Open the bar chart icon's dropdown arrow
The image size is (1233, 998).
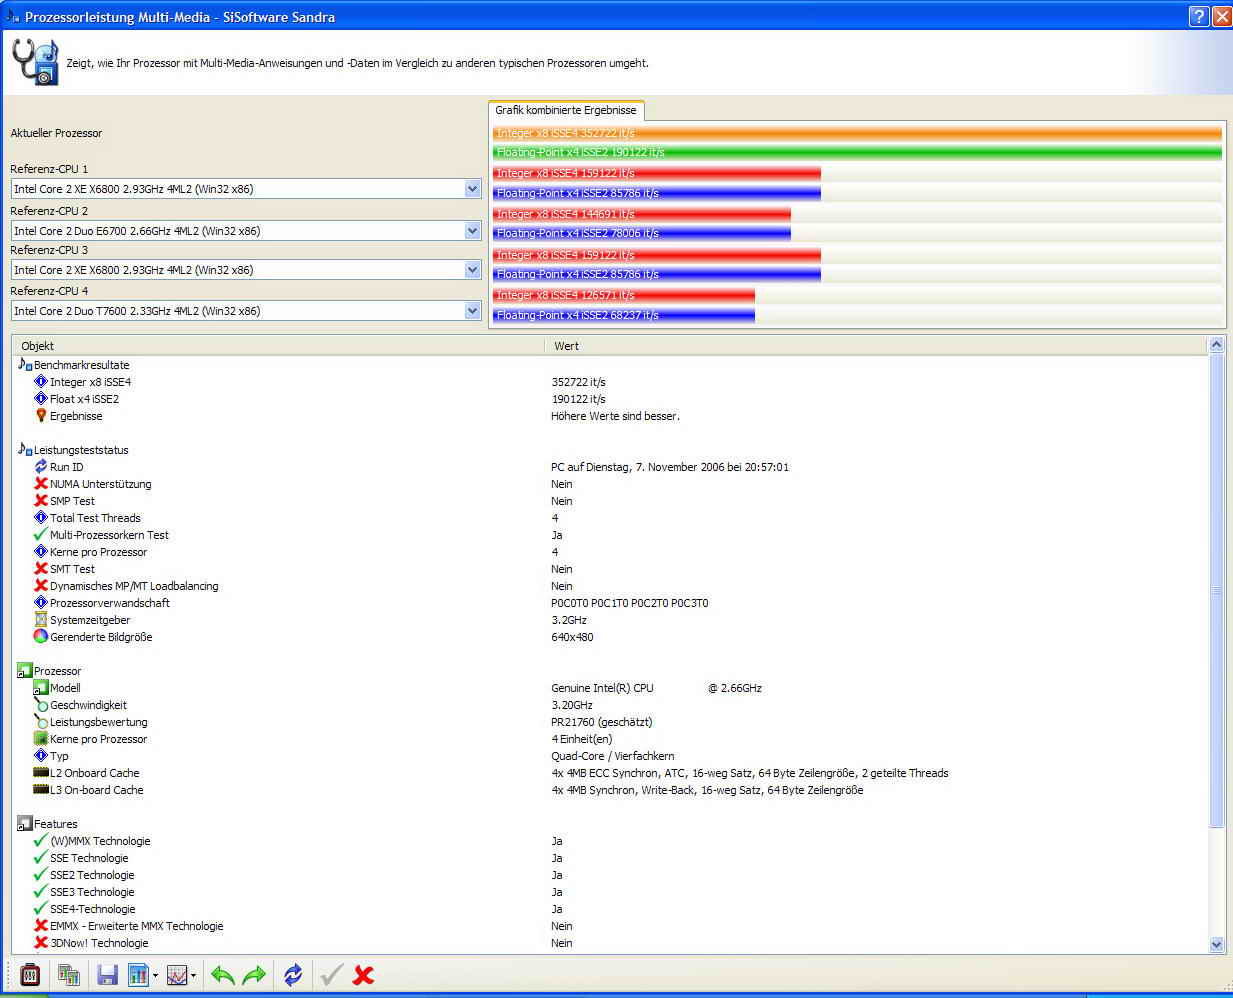pyautogui.click(x=155, y=975)
